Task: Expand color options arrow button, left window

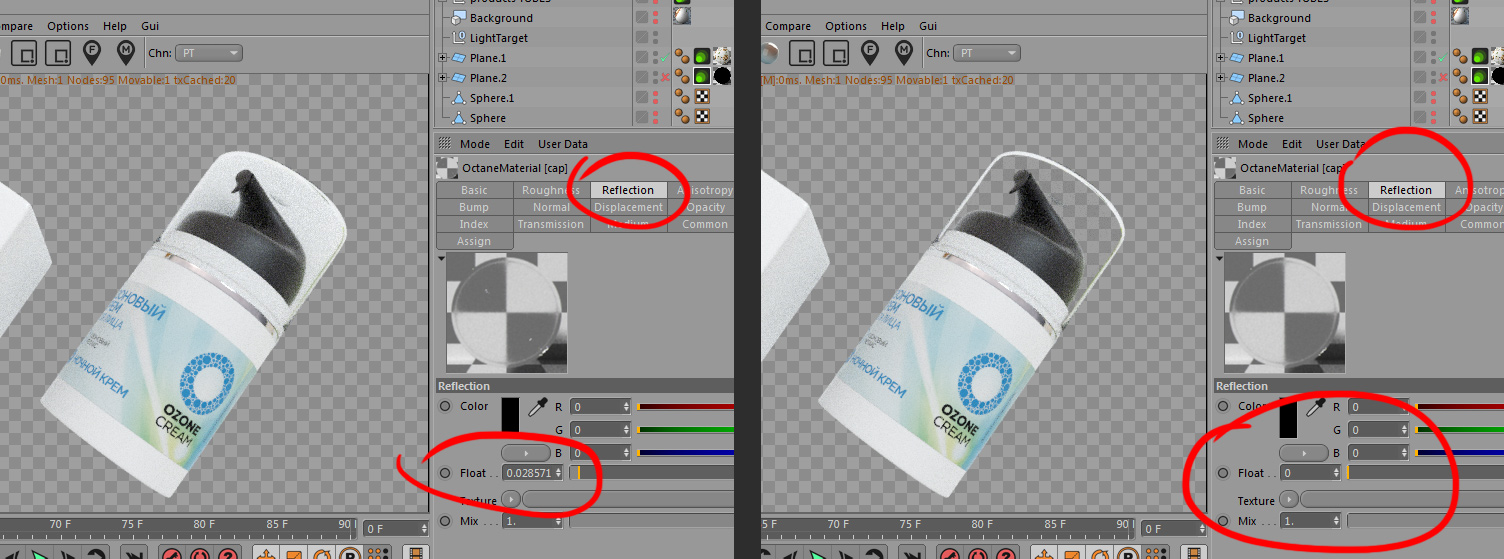Action: click(x=526, y=453)
